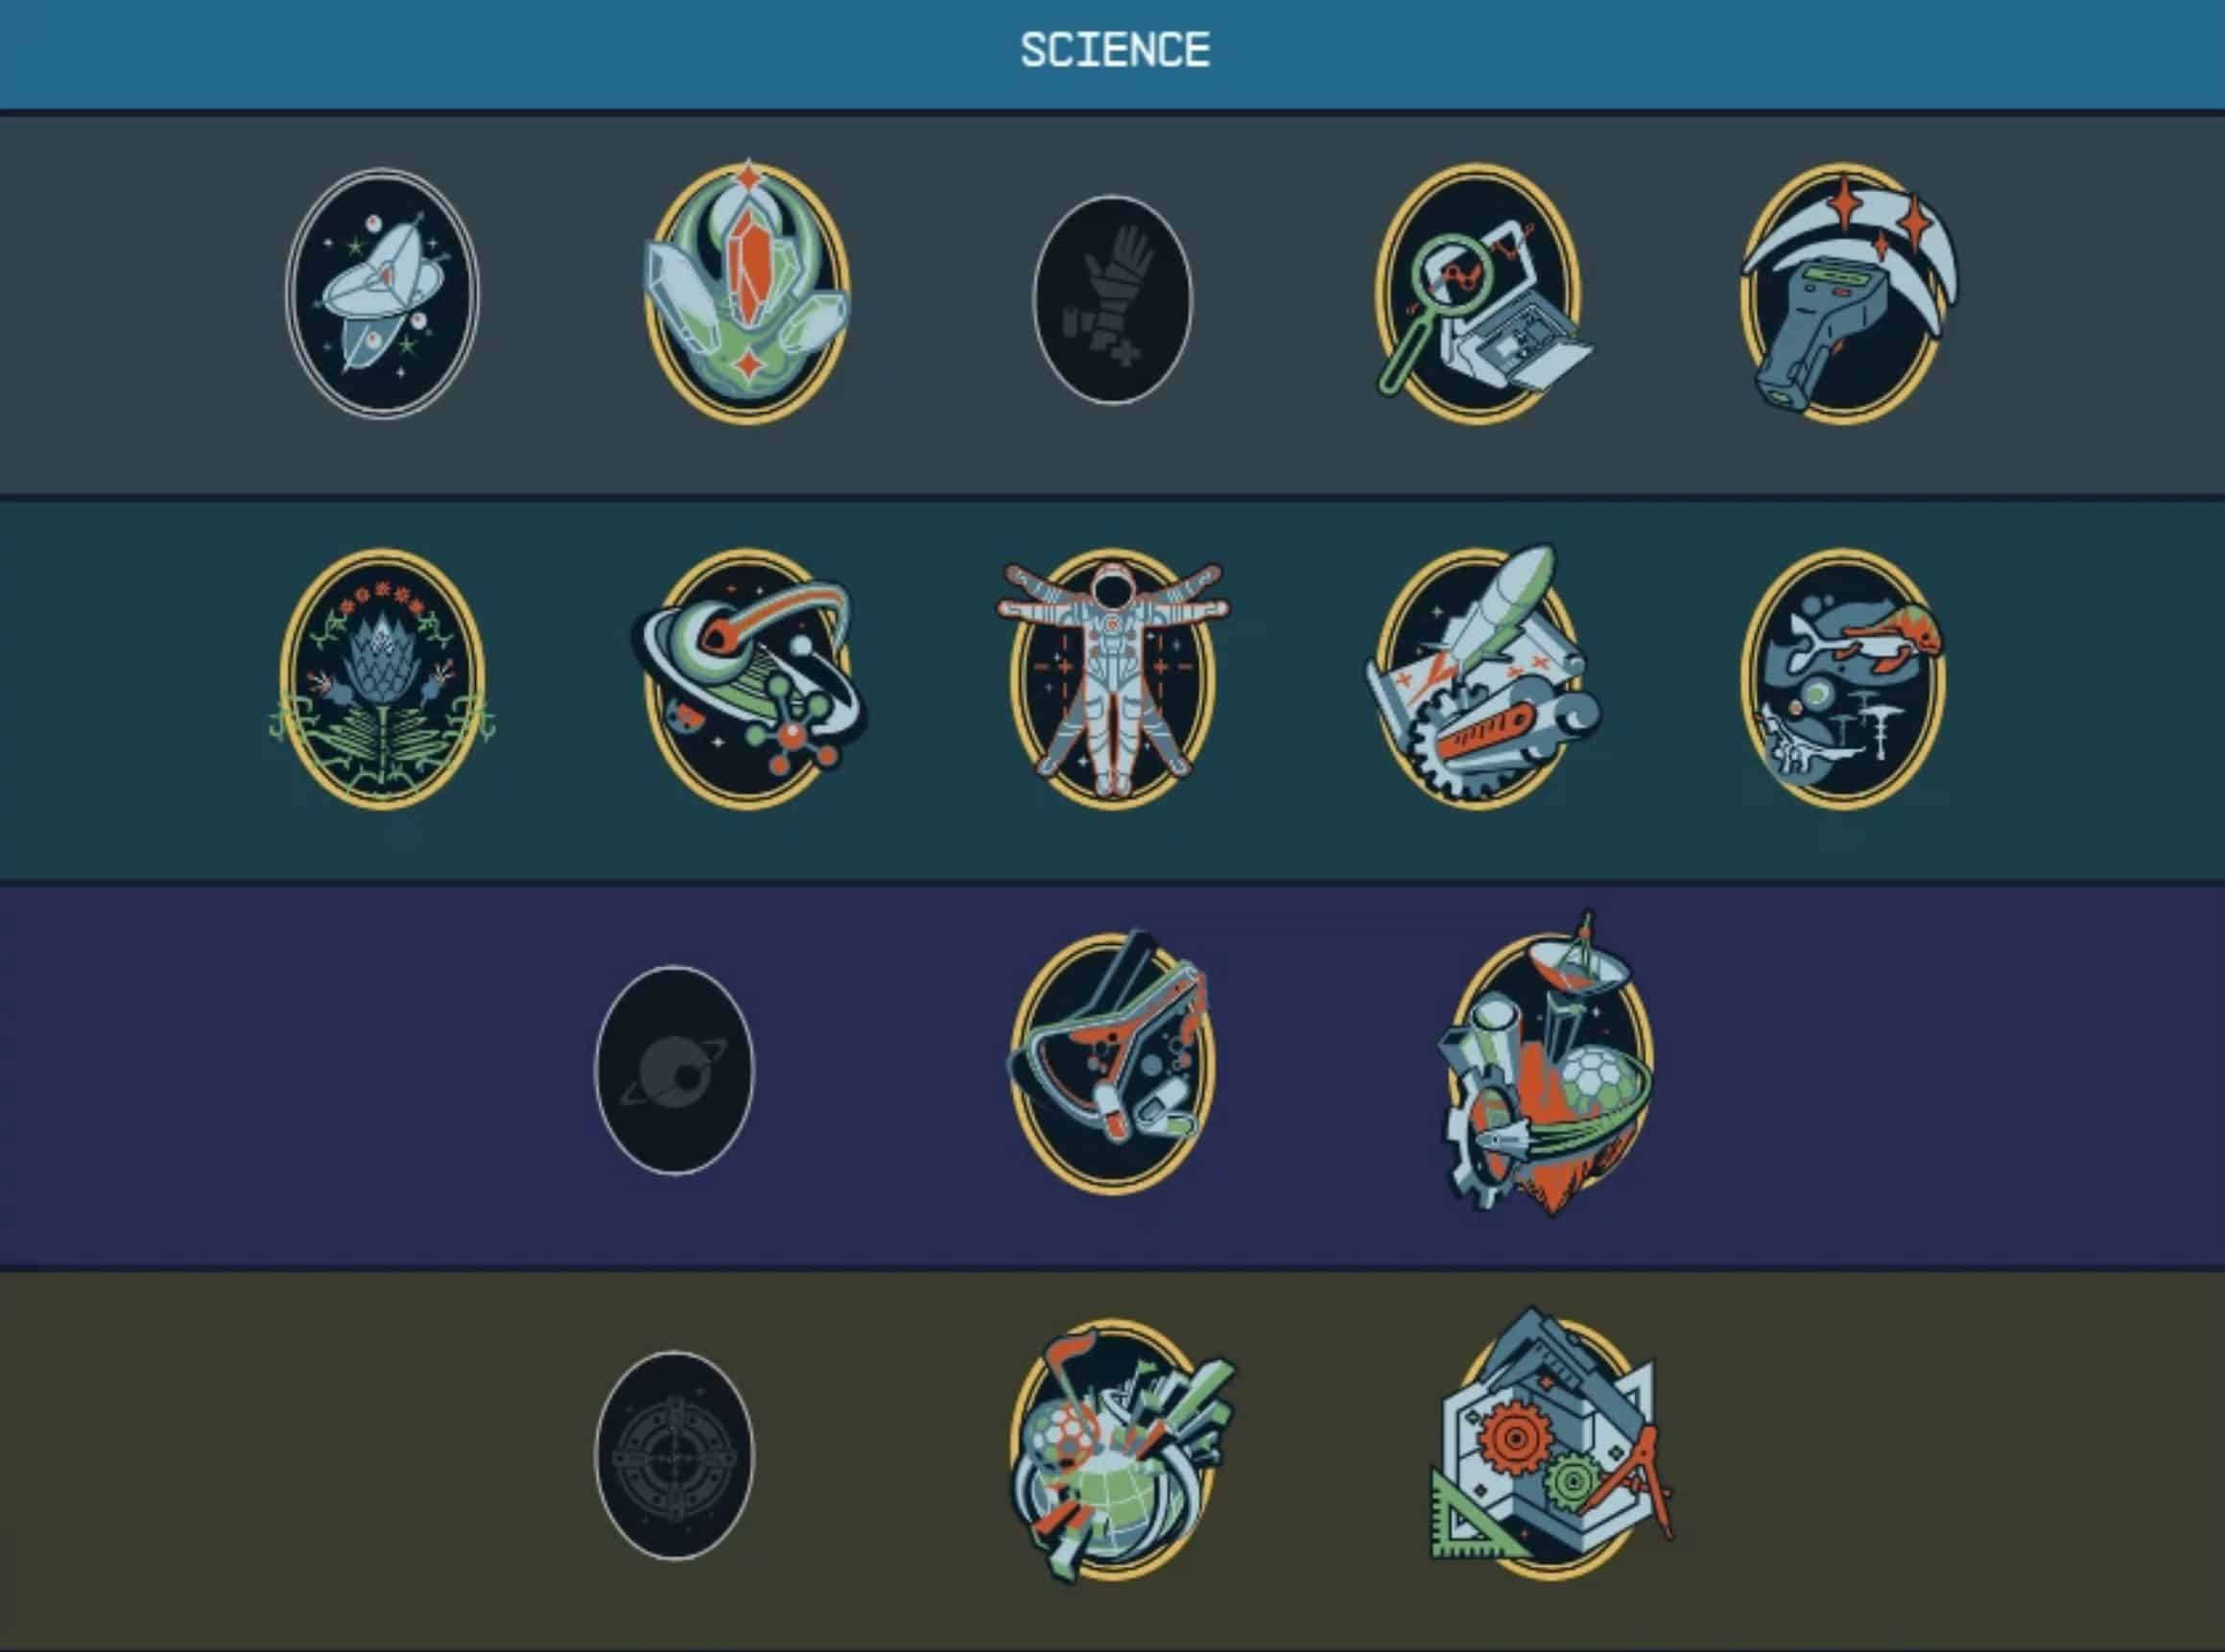Image resolution: width=2225 pixels, height=1652 pixels.
Task: Pick the Surveying hand scanner badge
Action: click(1847, 293)
